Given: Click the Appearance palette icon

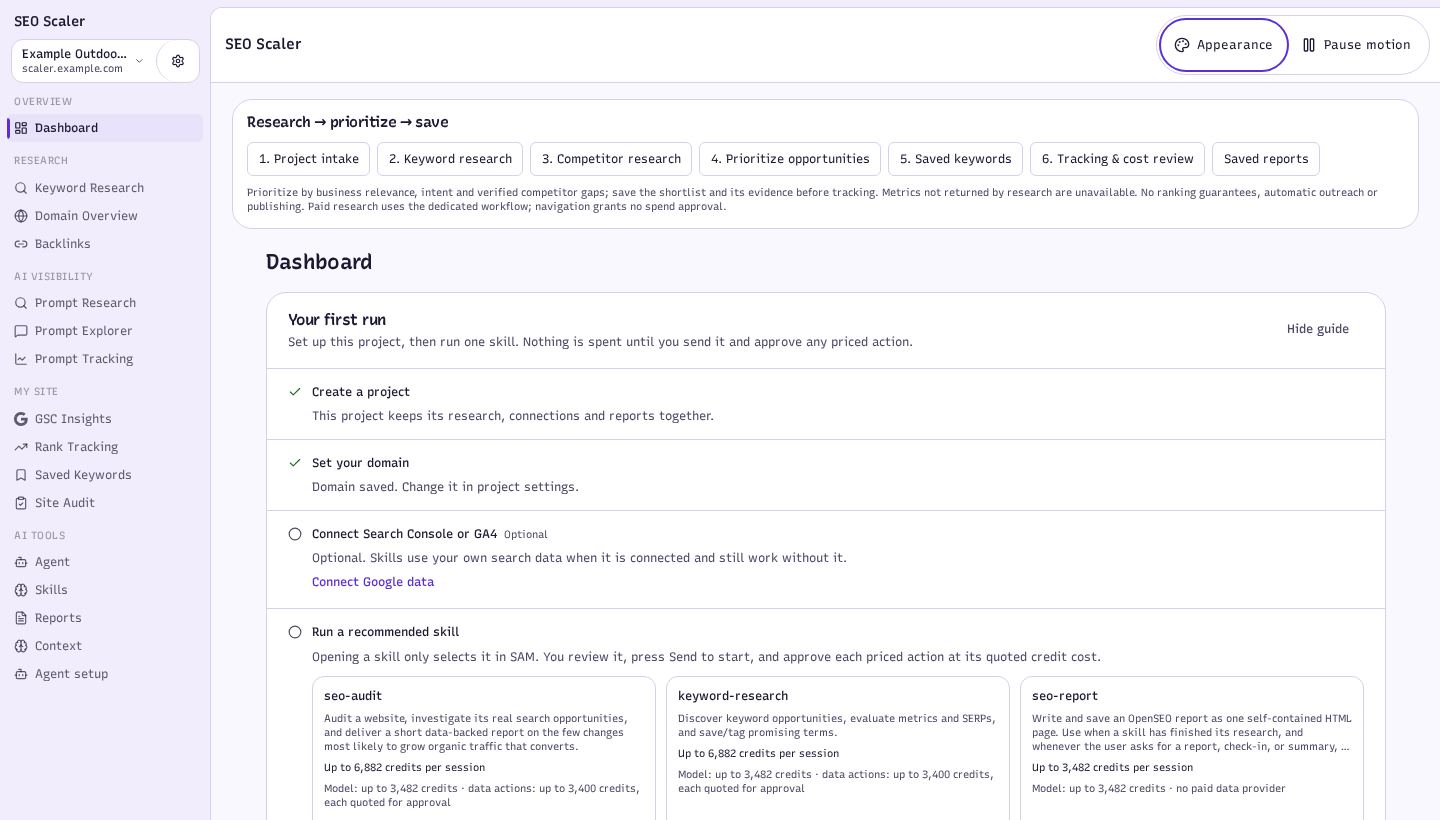Looking at the screenshot, I should point(1182,45).
